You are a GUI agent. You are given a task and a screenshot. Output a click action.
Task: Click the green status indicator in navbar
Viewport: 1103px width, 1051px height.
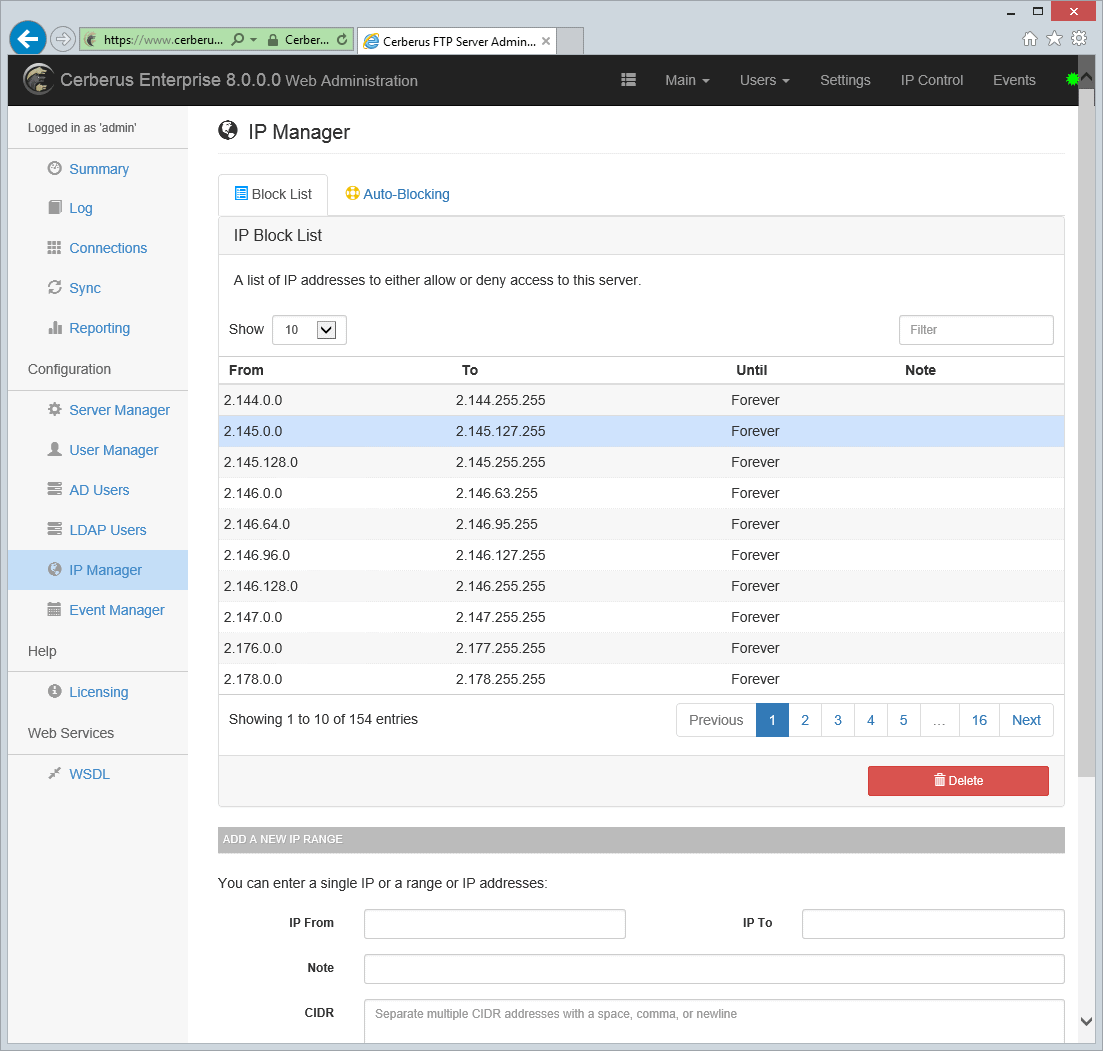[1072, 79]
